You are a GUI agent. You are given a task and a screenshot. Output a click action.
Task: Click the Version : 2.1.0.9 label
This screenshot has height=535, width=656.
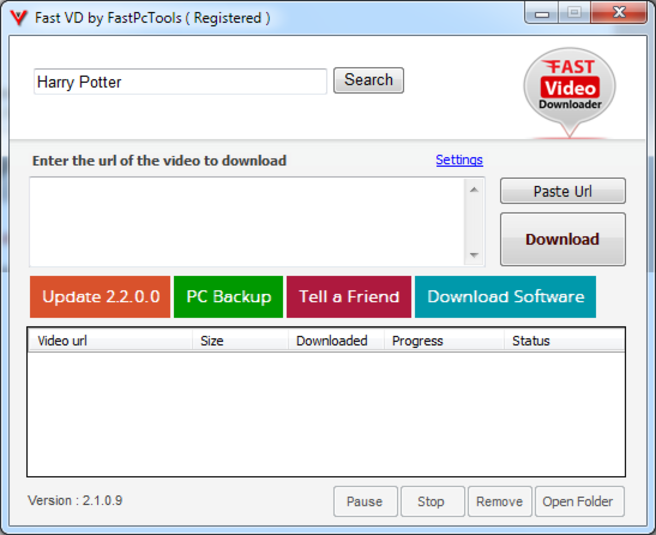point(75,500)
